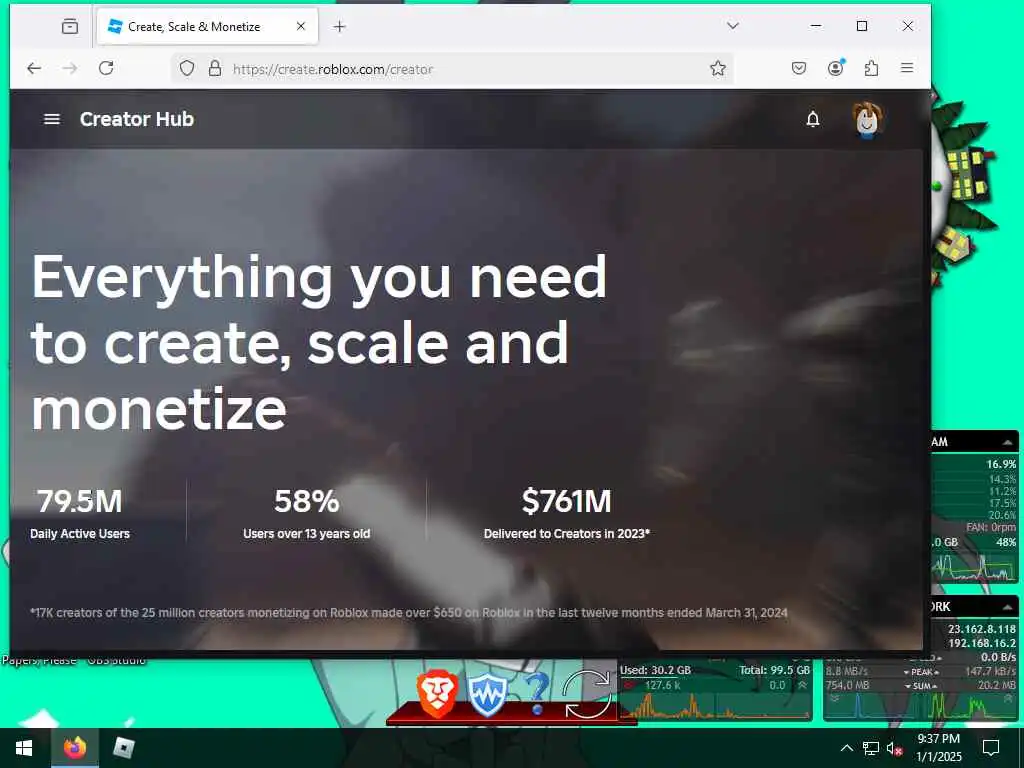This screenshot has height=768, width=1024.
Task: Launch Brave browser from the dock
Action: click(x=437, y=693)
